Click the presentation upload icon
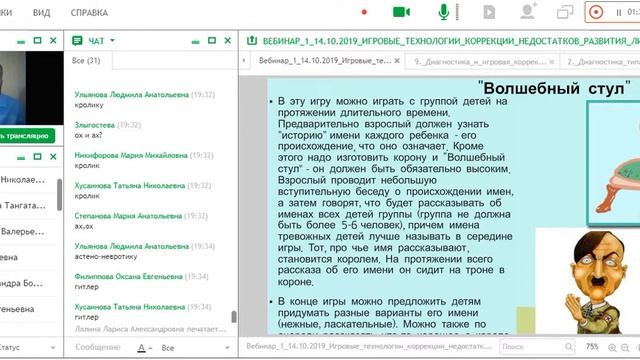Image resolution: width=640 pixels, height=360 pixels. (x=252, y=40)
